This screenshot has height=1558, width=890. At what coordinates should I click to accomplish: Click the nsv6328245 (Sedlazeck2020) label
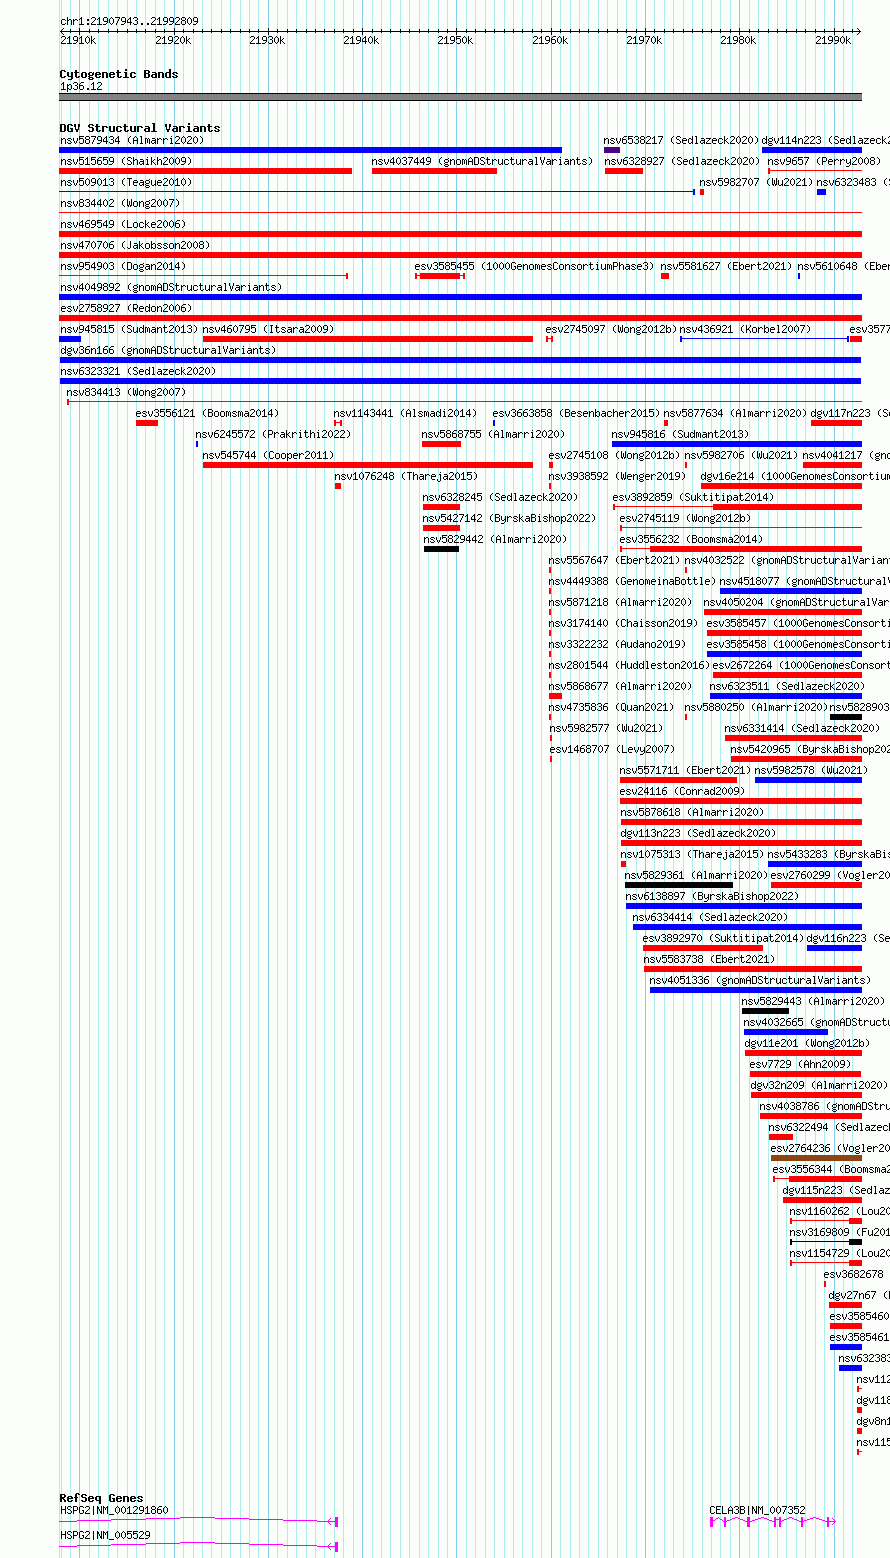click(x=500, y=497)
